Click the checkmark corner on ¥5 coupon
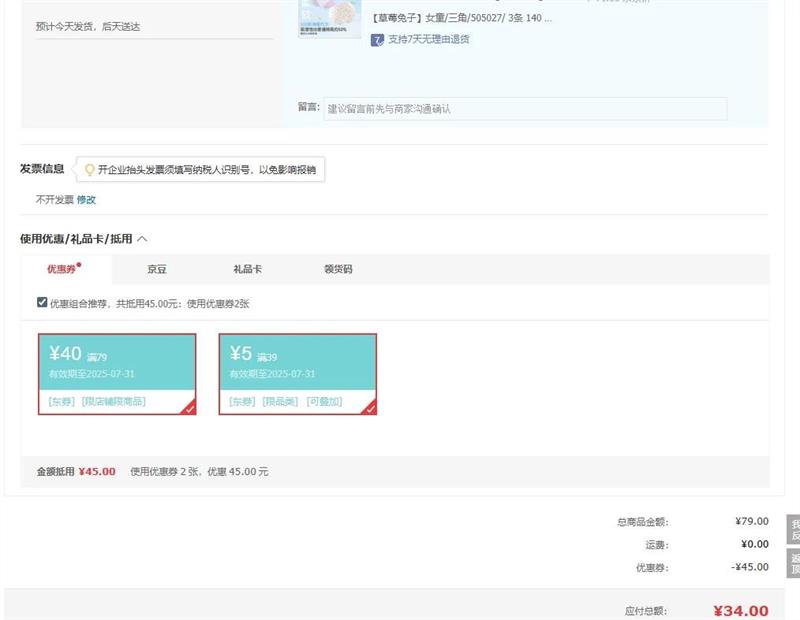The image size is (800, 620). click(370, 407)
